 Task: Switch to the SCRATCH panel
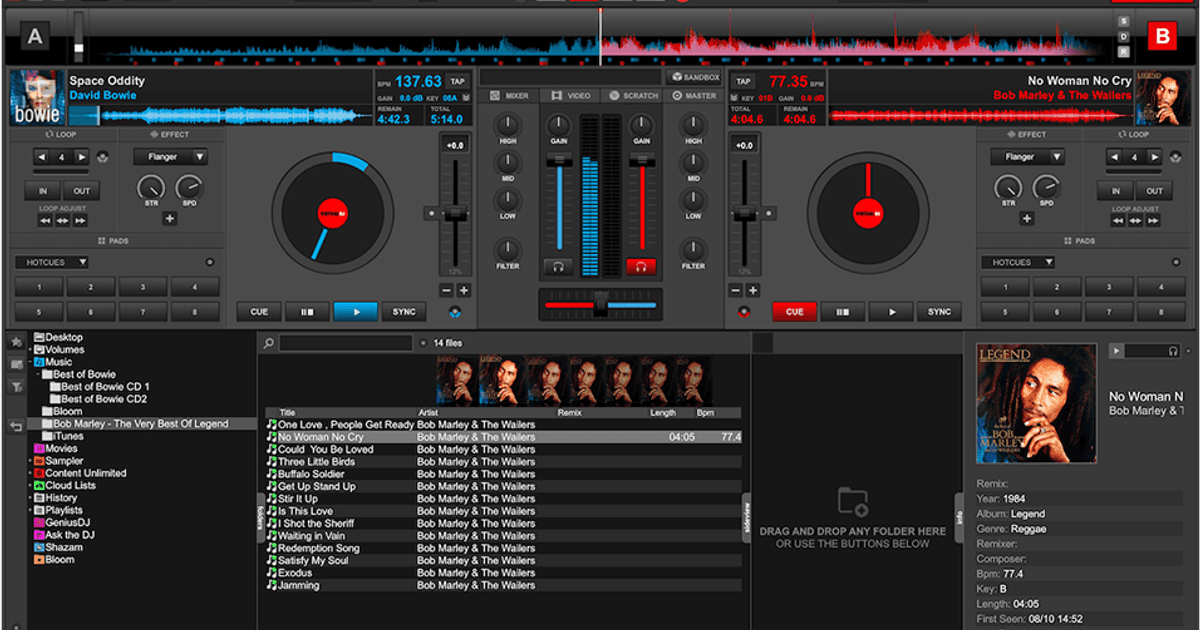pos(632,95)
